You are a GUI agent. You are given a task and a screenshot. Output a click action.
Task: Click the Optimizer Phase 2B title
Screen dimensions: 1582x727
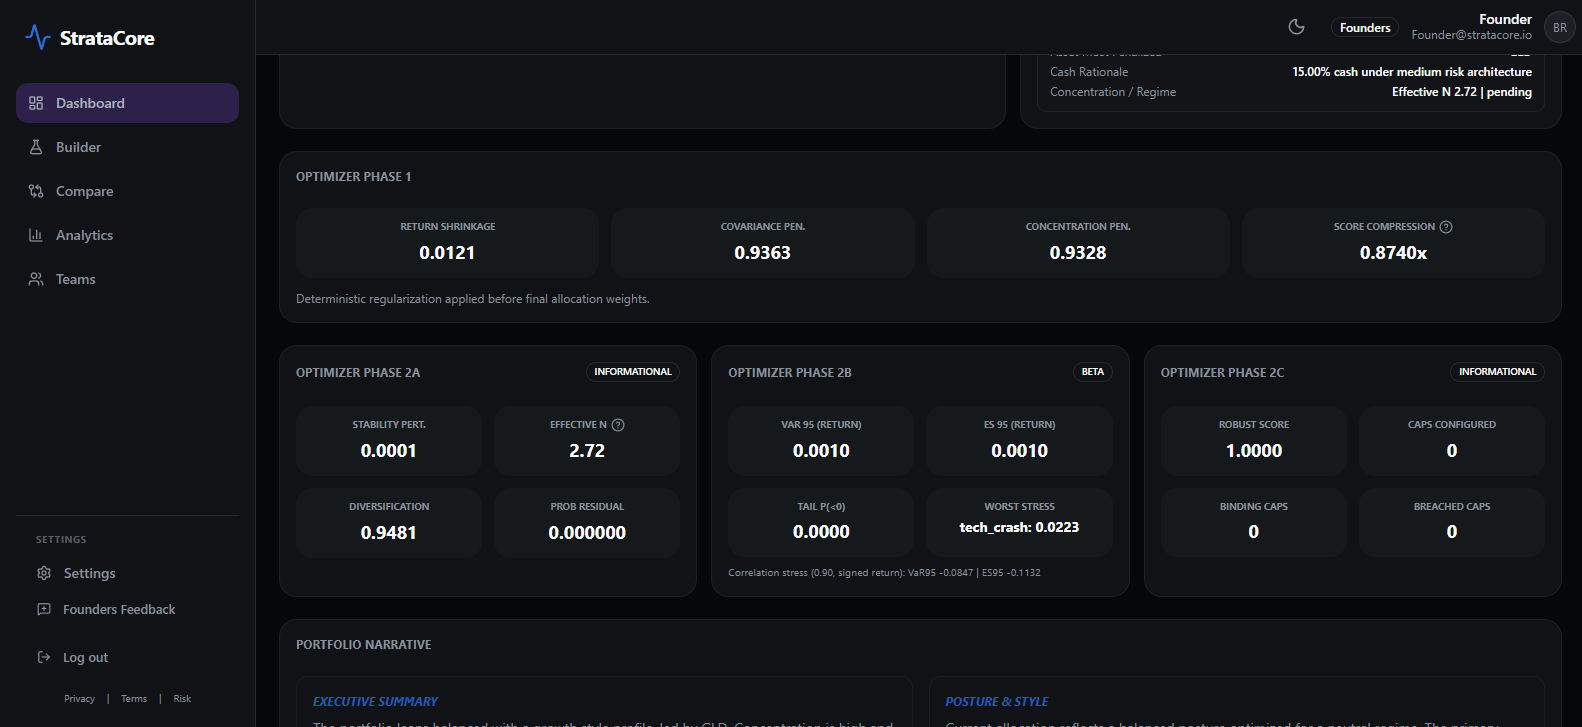pos(790,373)
